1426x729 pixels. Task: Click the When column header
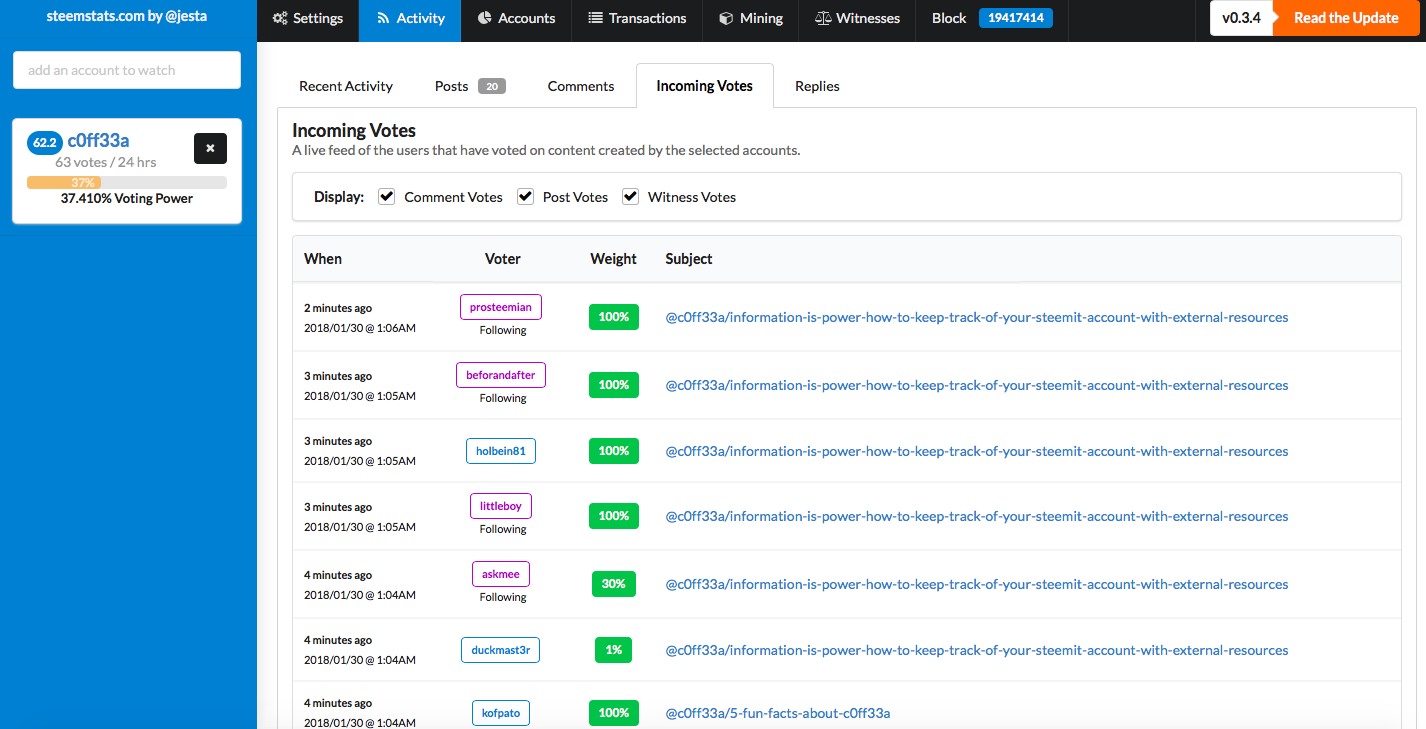click(x=323, y=259)
